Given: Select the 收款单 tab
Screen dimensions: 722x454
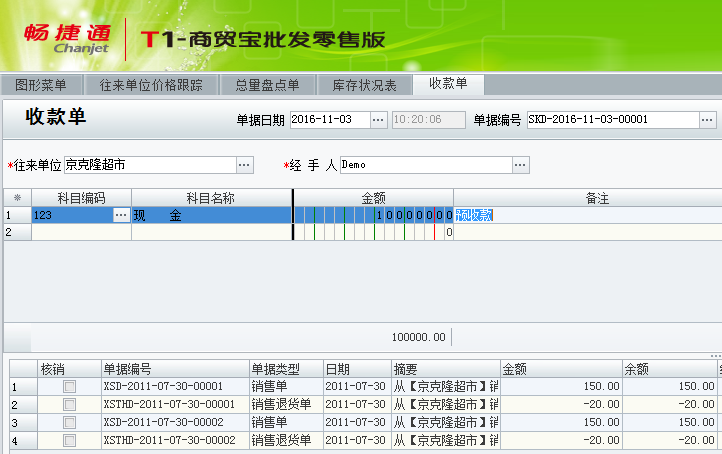Looking at the screenshot, I should click(x=448, y=84).
